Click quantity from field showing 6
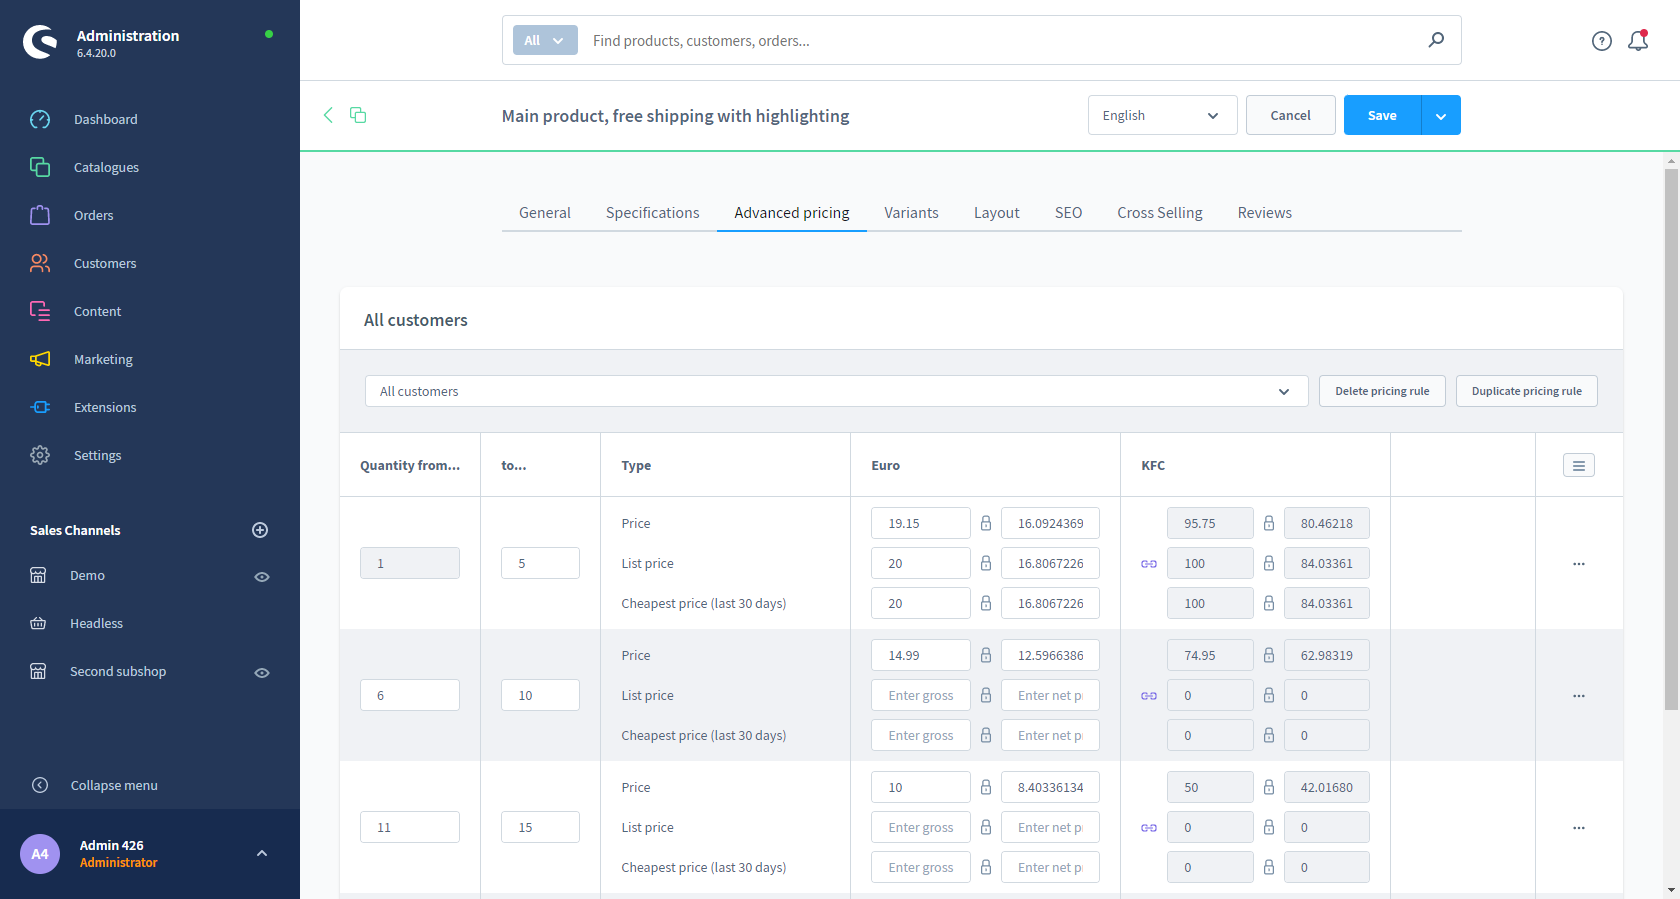The width and height of the screenshot is (1680, 899). [410, 695]
